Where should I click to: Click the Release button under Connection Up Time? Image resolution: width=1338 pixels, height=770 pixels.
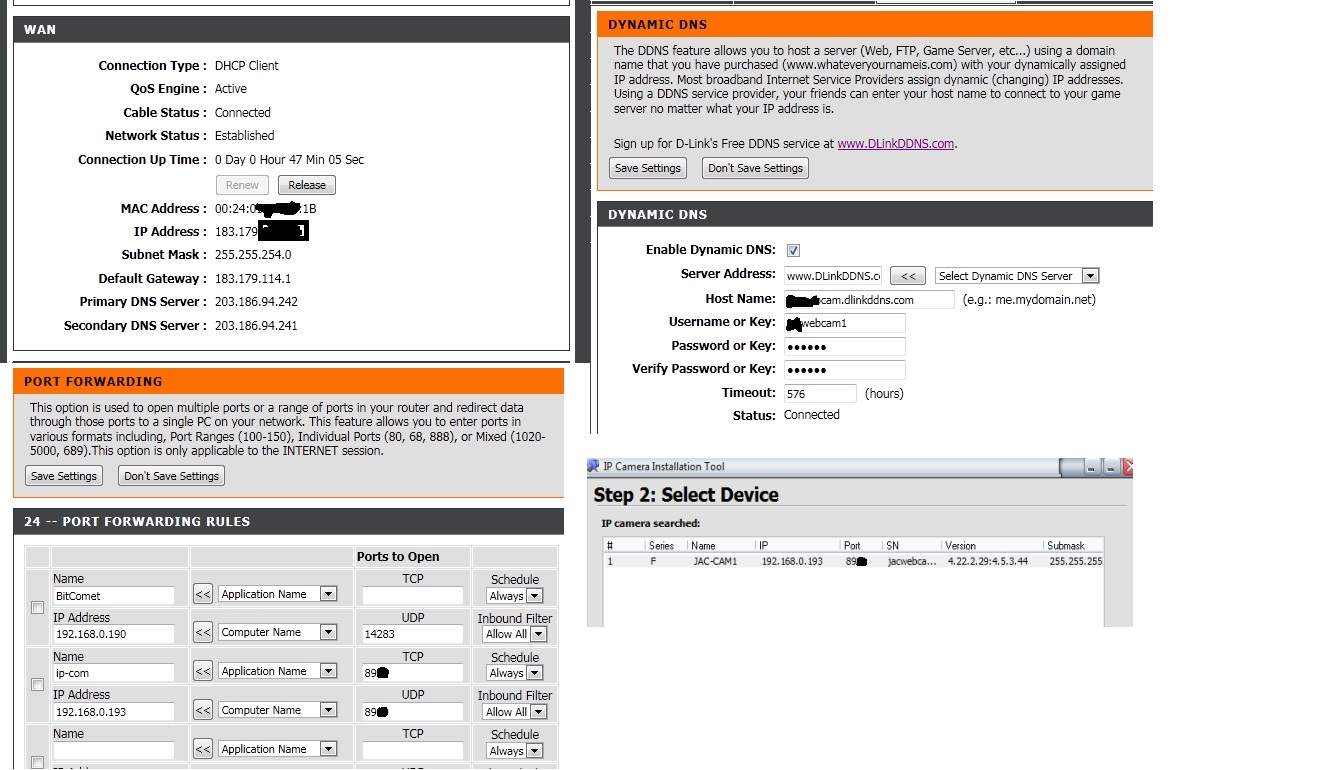[307, 185]
